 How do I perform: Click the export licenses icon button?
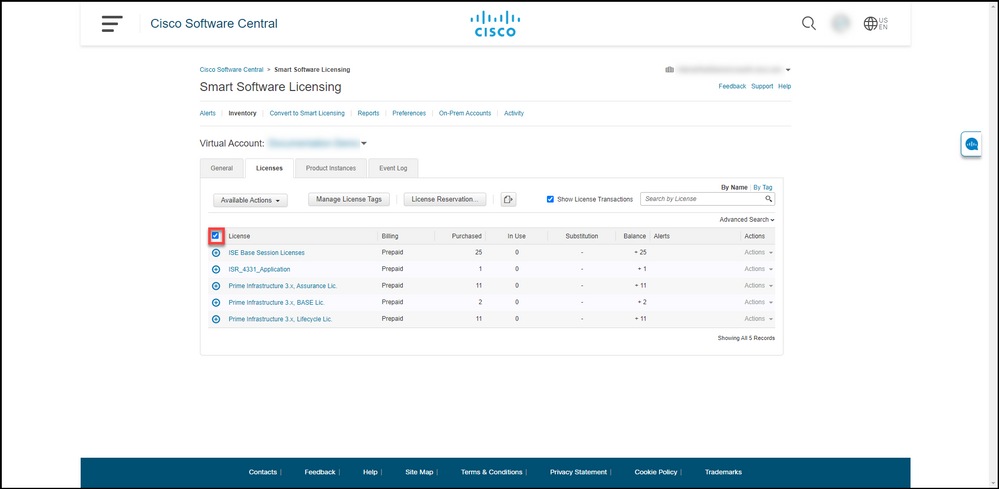pos(508,199)
